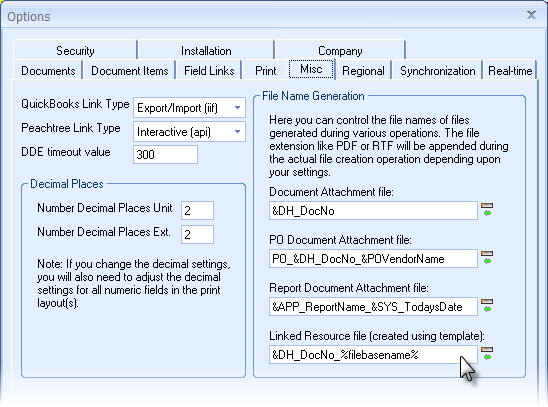Select the Print tab

click(266, 71)
